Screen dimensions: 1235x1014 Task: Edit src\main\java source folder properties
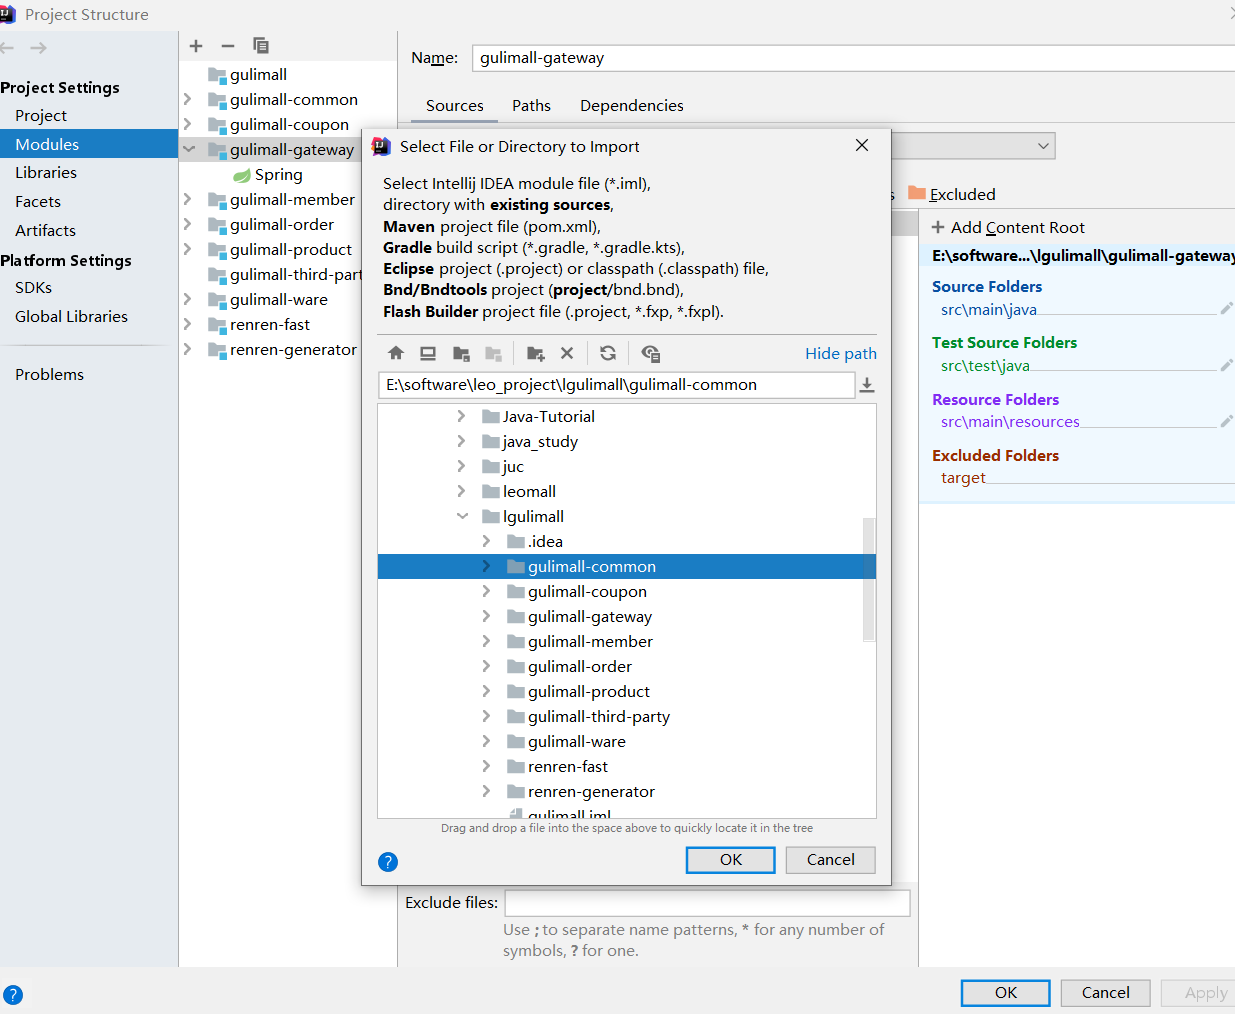point(1226,309)
